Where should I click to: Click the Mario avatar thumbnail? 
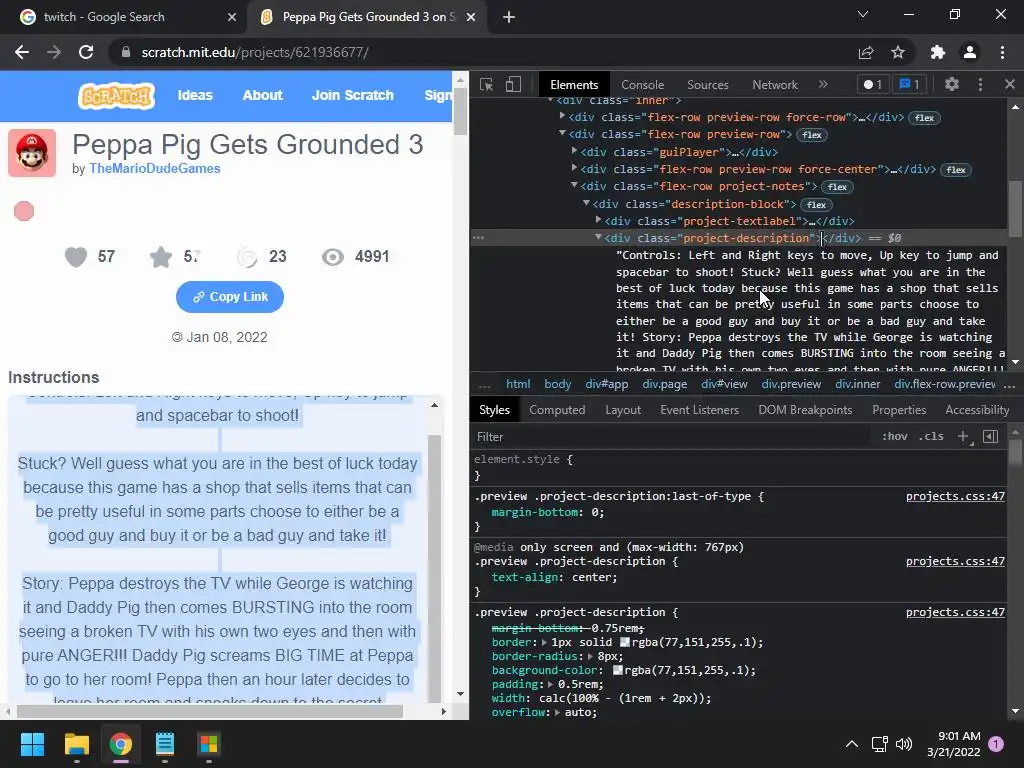pyautogui.click(x=32, y=153)
